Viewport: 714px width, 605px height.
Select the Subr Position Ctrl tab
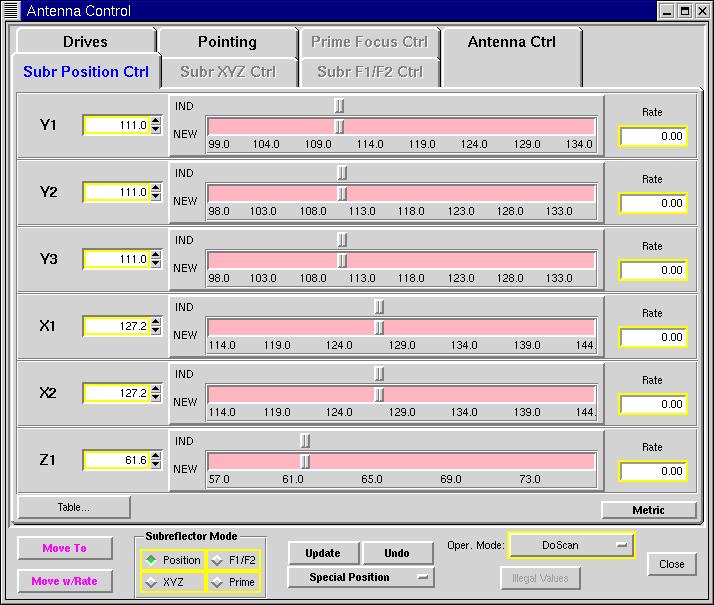pos(86,71)
